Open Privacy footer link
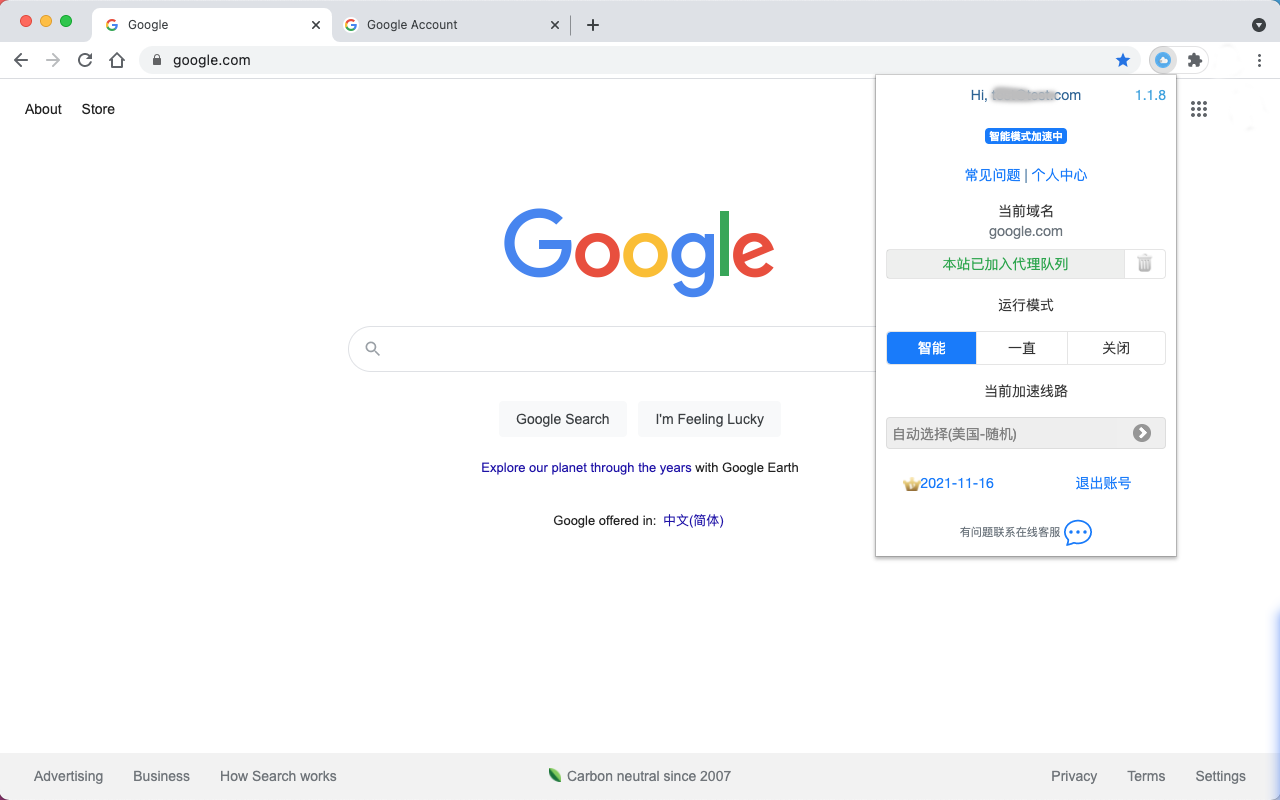 (x=1074, y=776)
